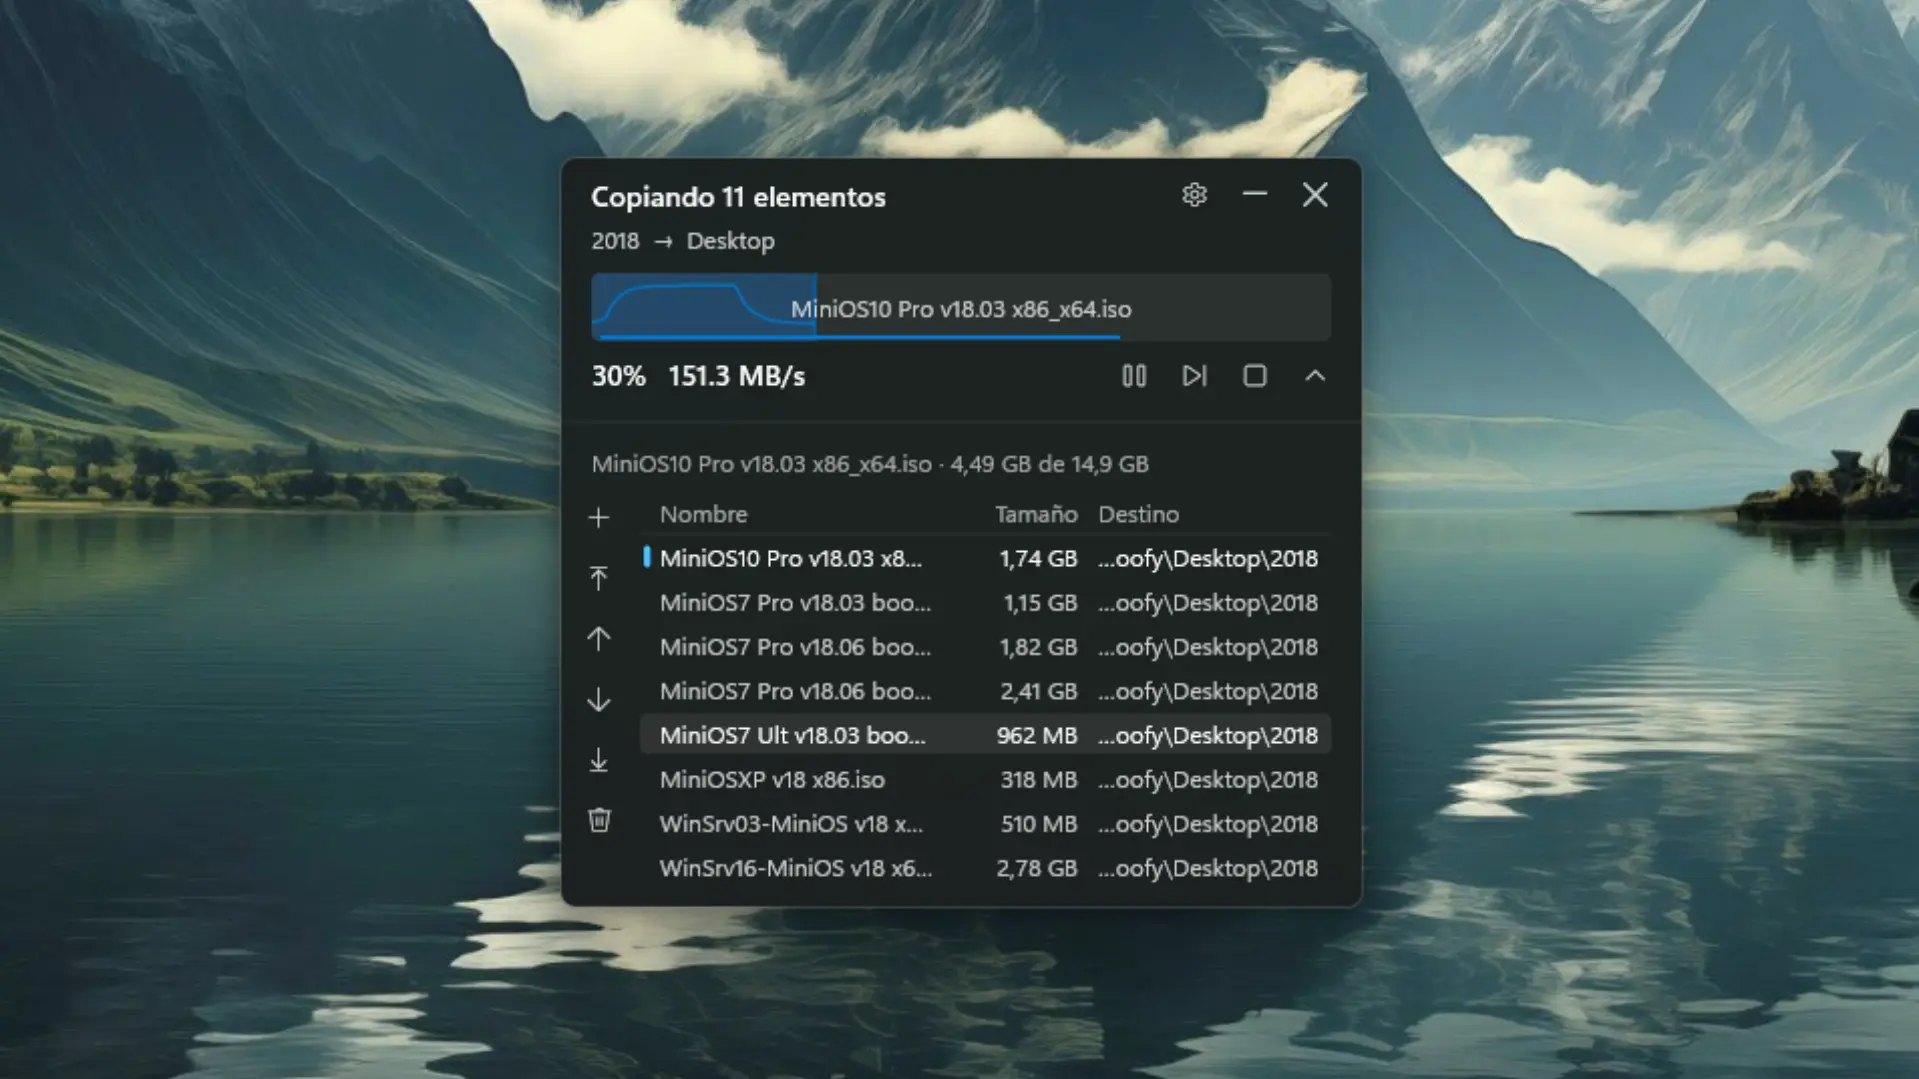
Task: Stop the copy with the square button
Action: [x=1255, y=376]
